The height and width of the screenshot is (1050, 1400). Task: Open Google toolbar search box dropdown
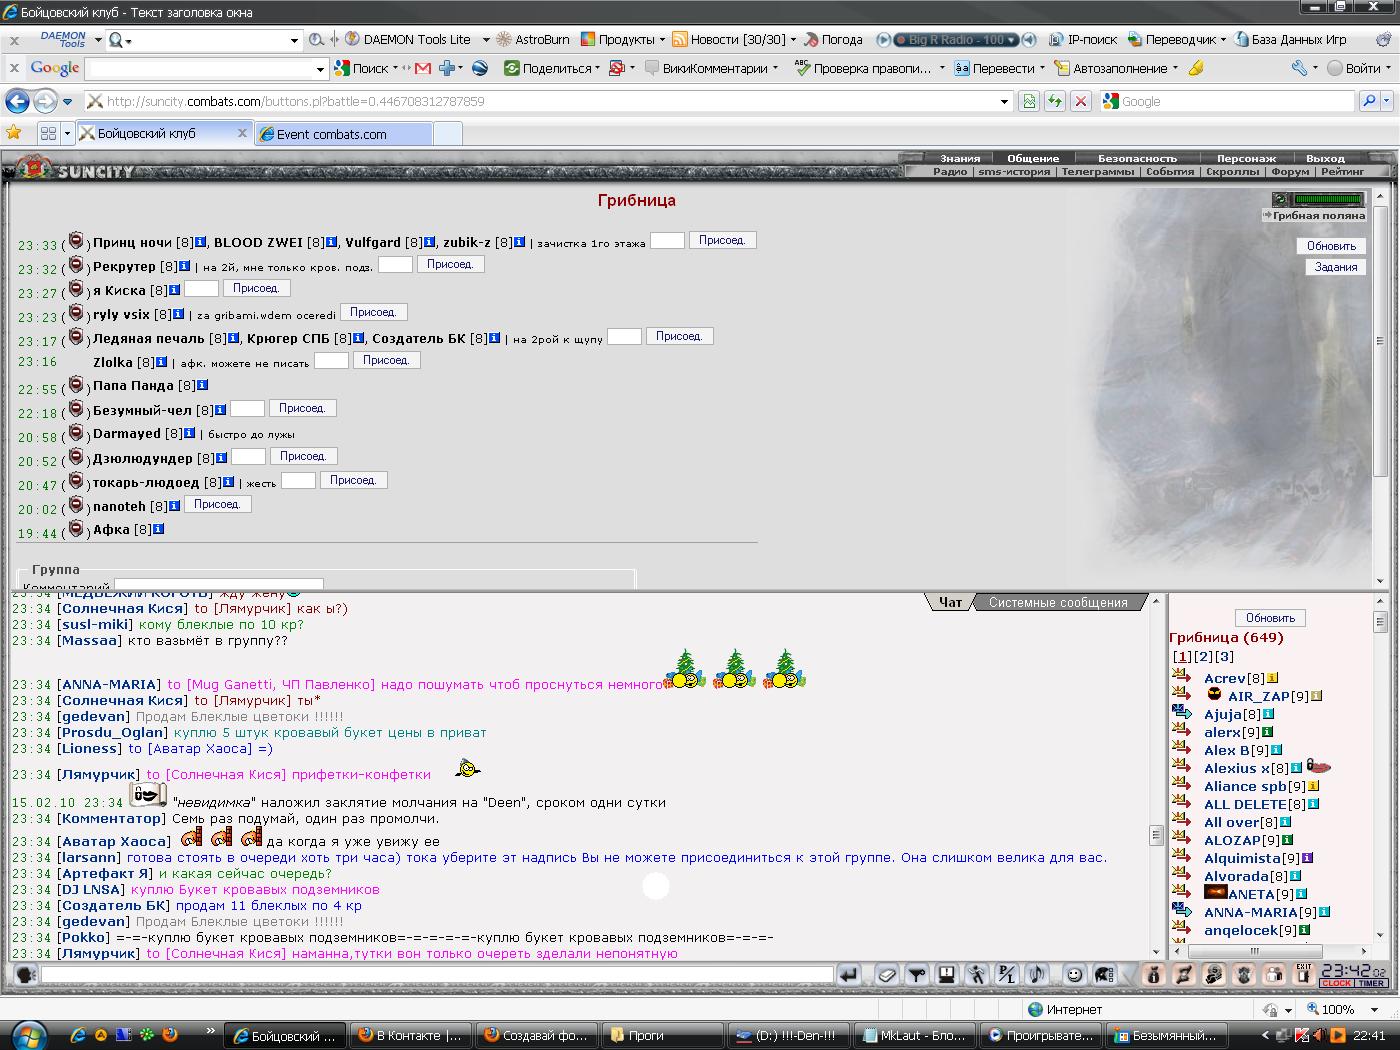(x=320, y=69)
